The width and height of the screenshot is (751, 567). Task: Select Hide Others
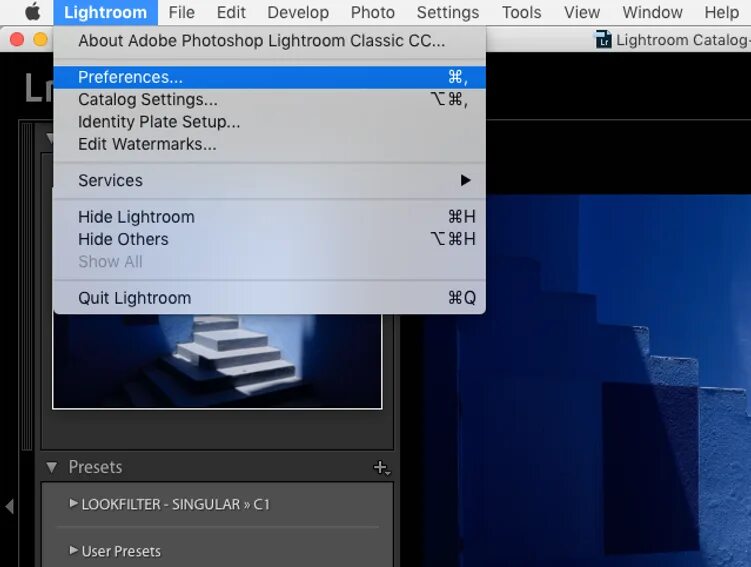[270, 239]
